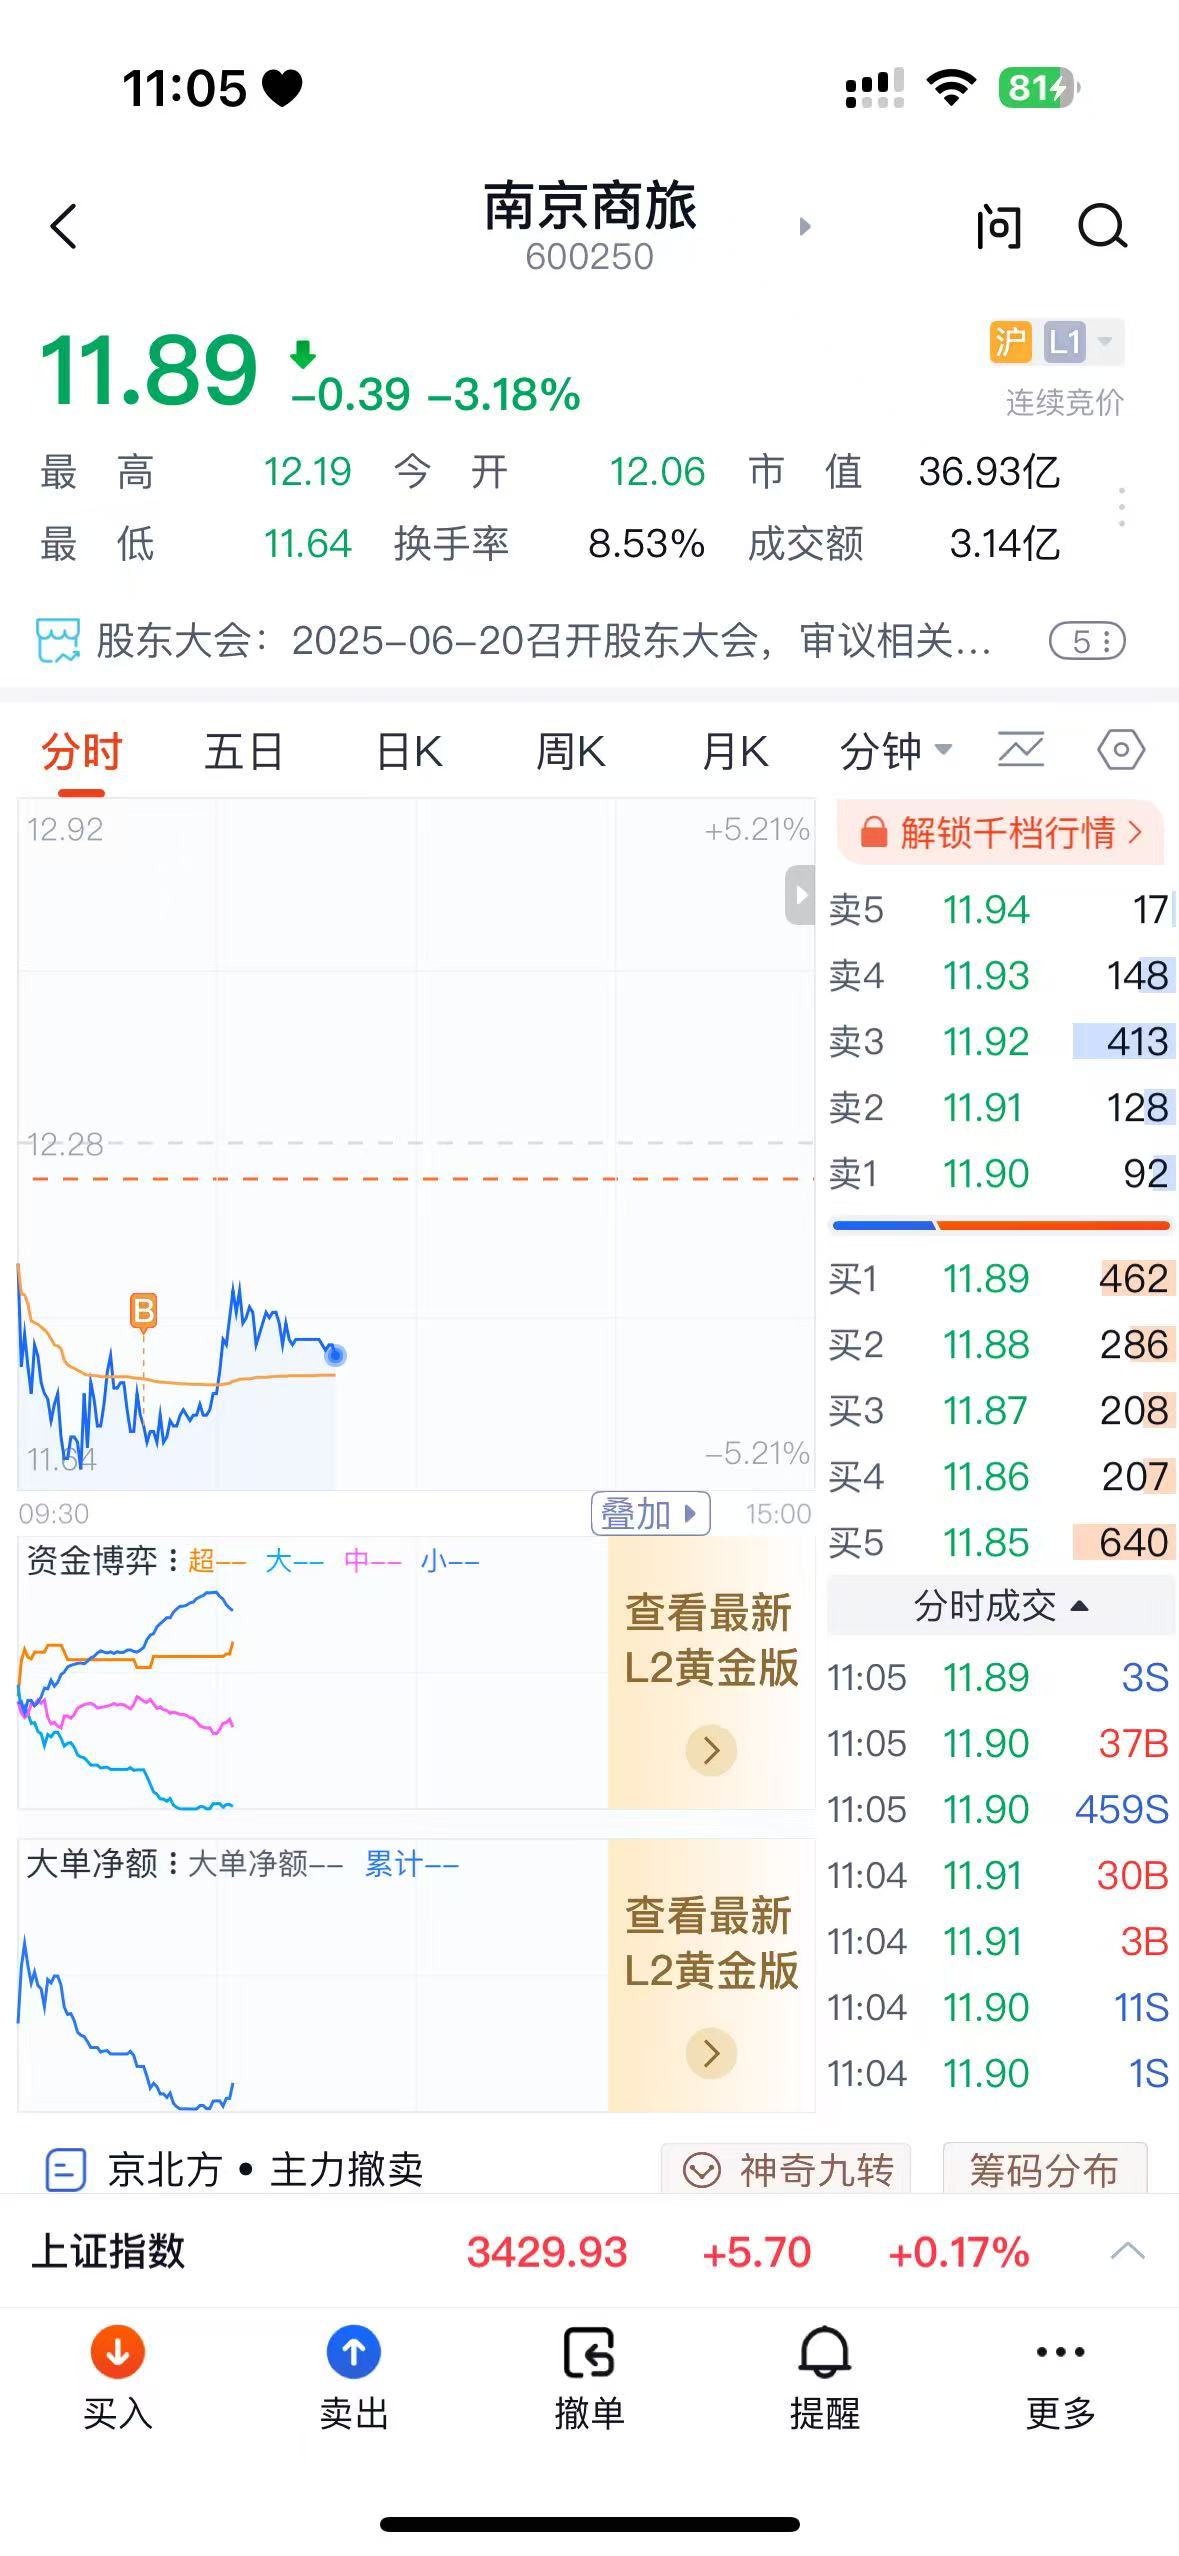Open the 沪 L1 quote level dropdown
Image resolution: width=1179 pixels, height=2556 pixels.
coord(1056,342)
